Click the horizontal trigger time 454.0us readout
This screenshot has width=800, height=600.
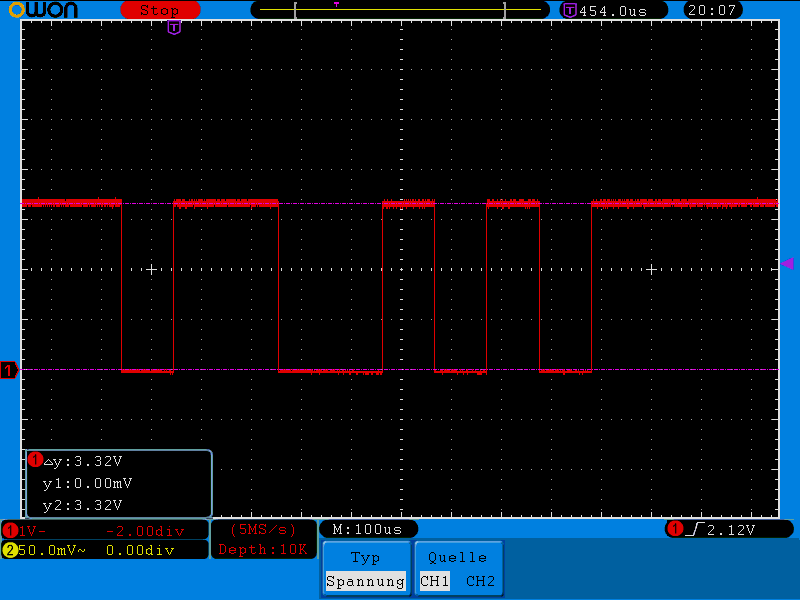click(613, 11)
